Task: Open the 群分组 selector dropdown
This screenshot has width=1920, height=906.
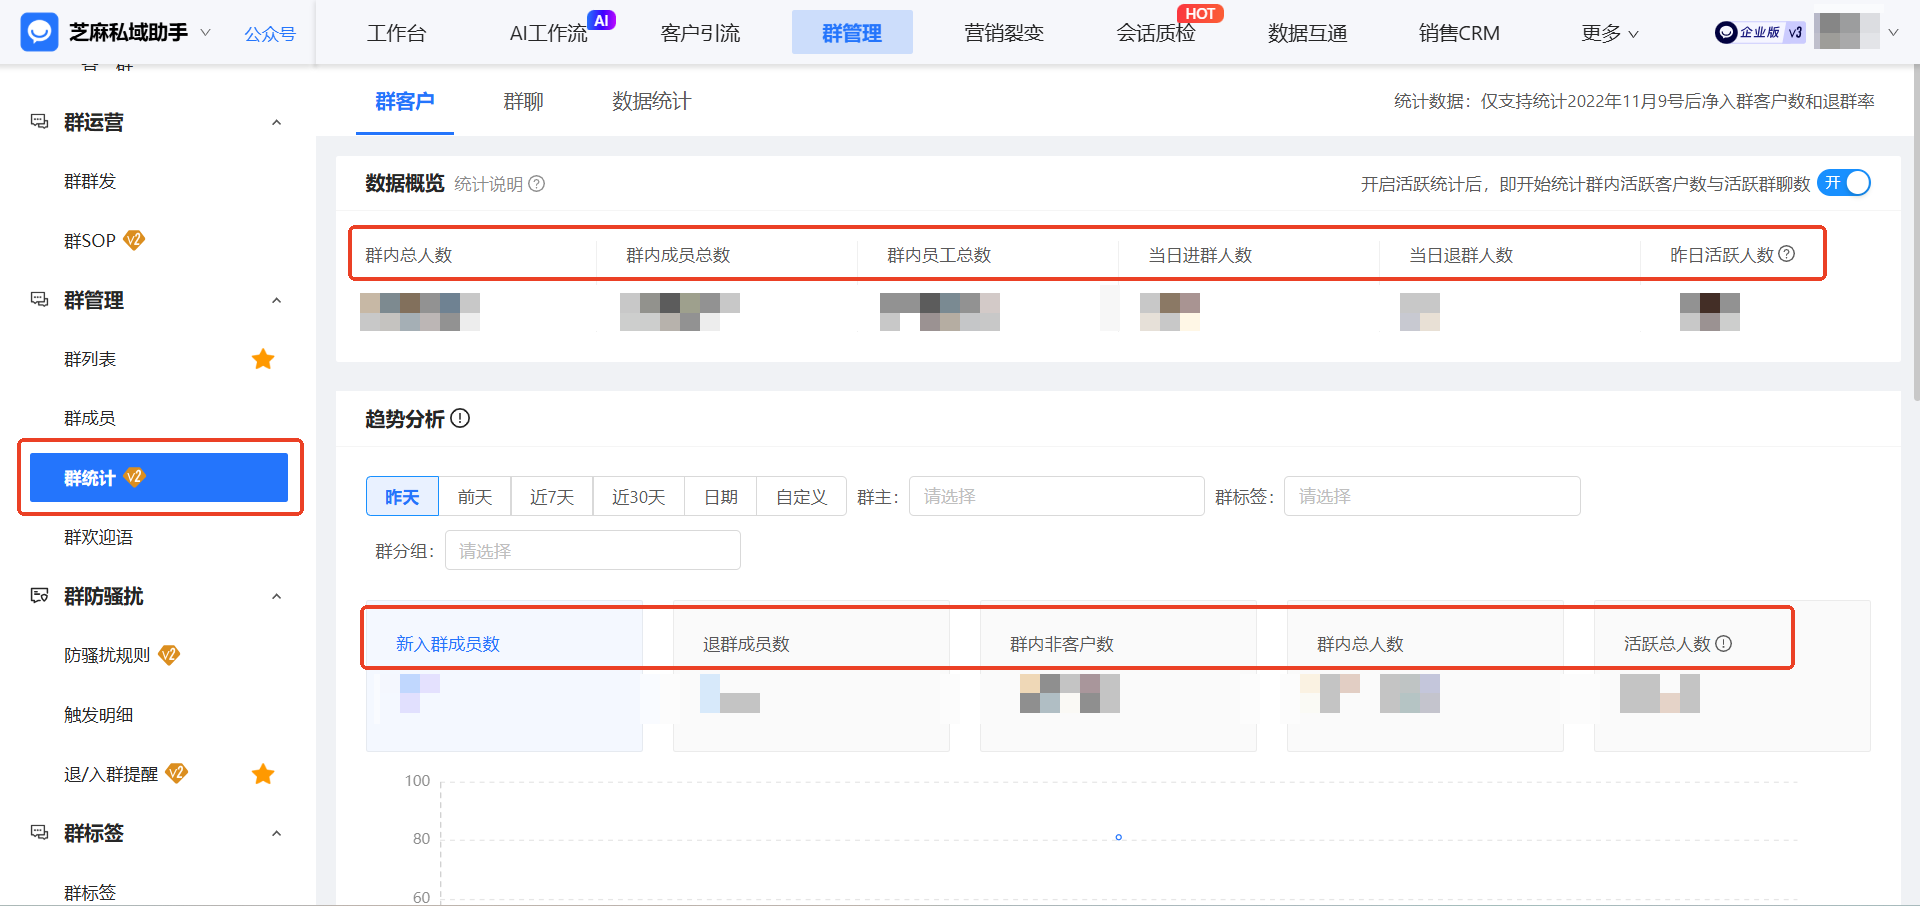Action: point(592,550)
